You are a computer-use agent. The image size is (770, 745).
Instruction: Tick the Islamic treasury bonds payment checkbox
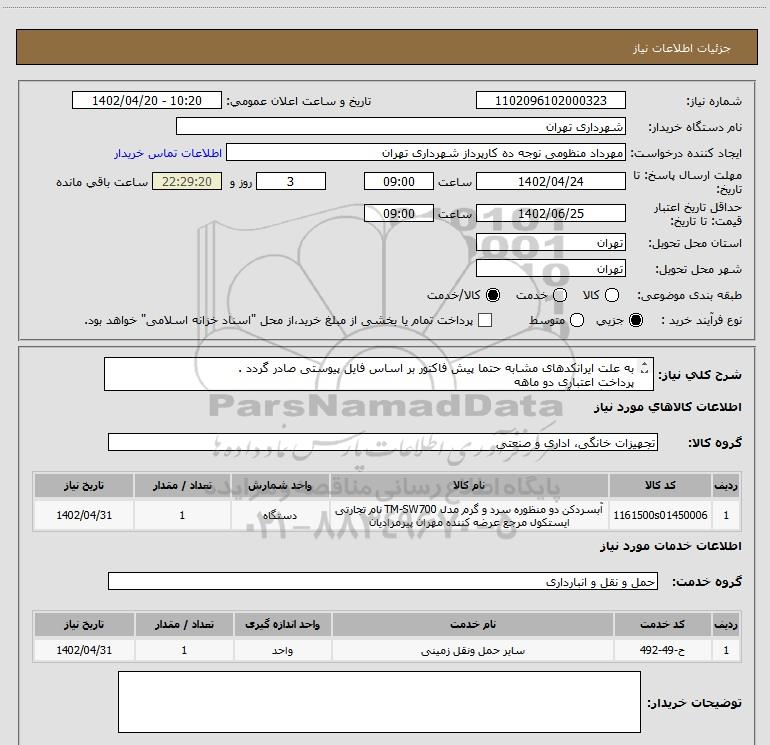click(485, 320)
